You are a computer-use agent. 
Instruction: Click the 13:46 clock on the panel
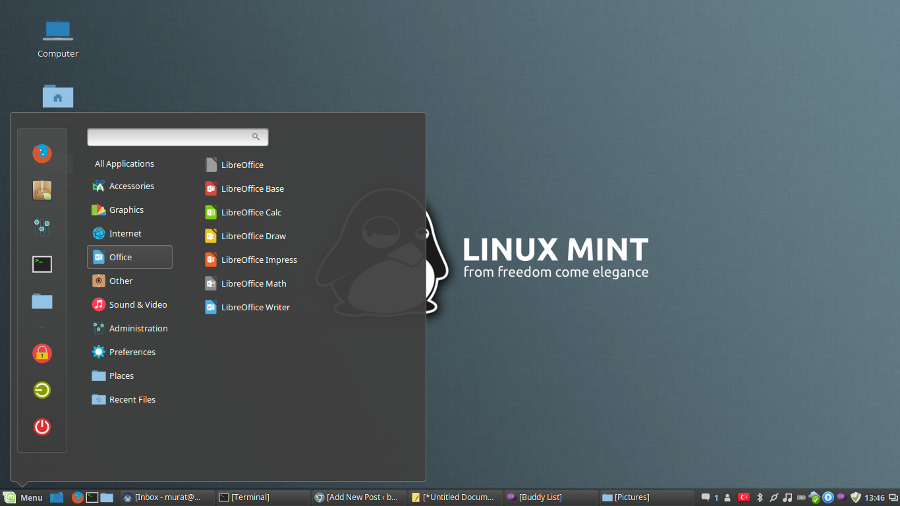[x=874, y=497]
